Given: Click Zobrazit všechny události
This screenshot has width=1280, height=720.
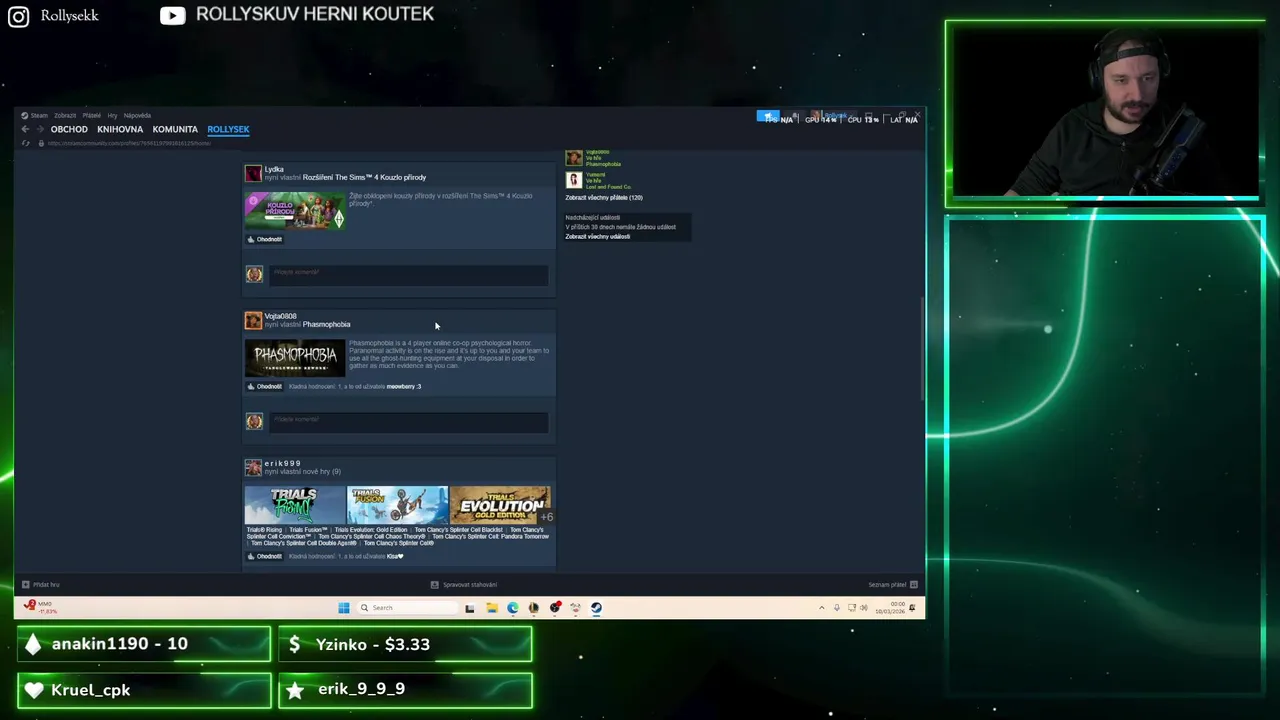Looking at the screenshot, I should coord(598,237).
